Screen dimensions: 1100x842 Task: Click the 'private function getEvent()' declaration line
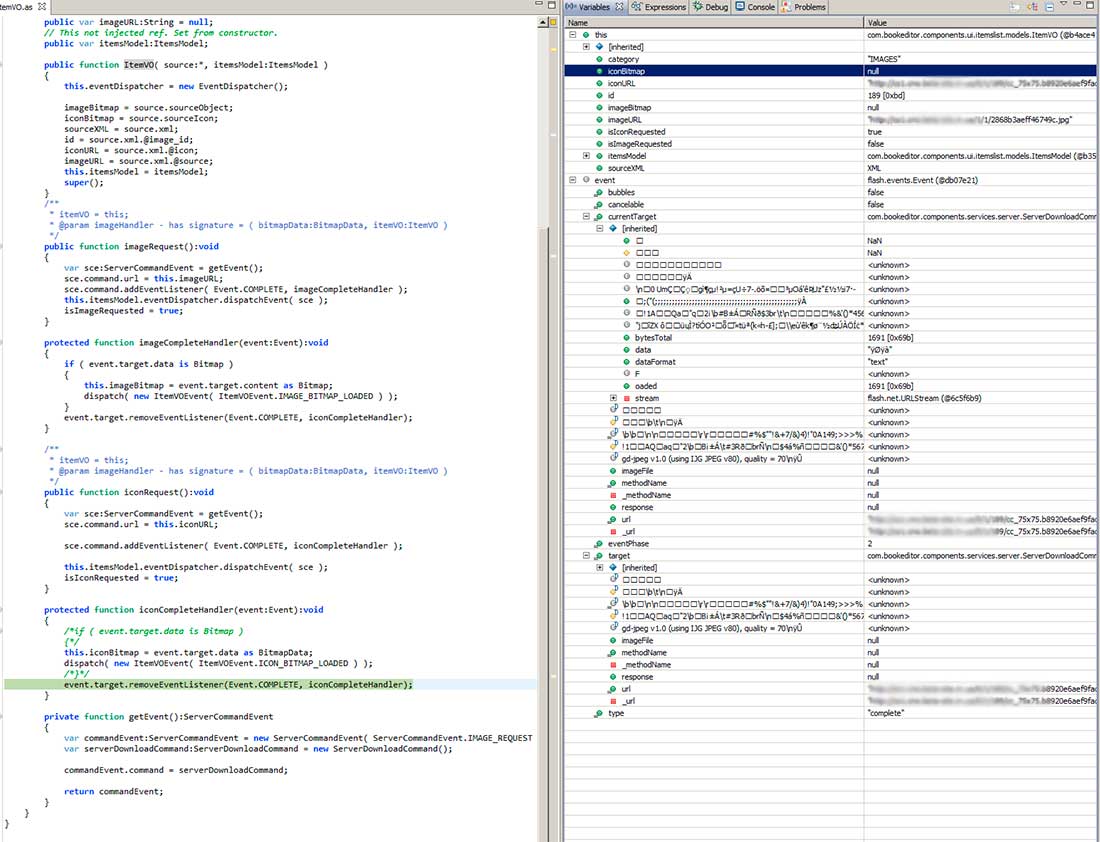pos(159,716)
